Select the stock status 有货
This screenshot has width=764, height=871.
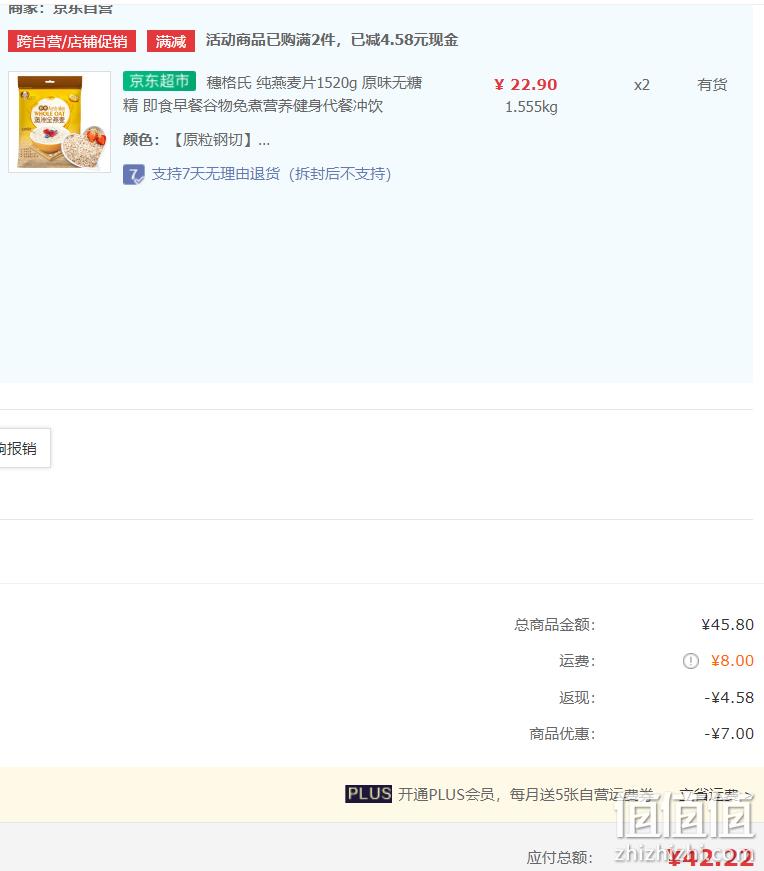point(712,84)
